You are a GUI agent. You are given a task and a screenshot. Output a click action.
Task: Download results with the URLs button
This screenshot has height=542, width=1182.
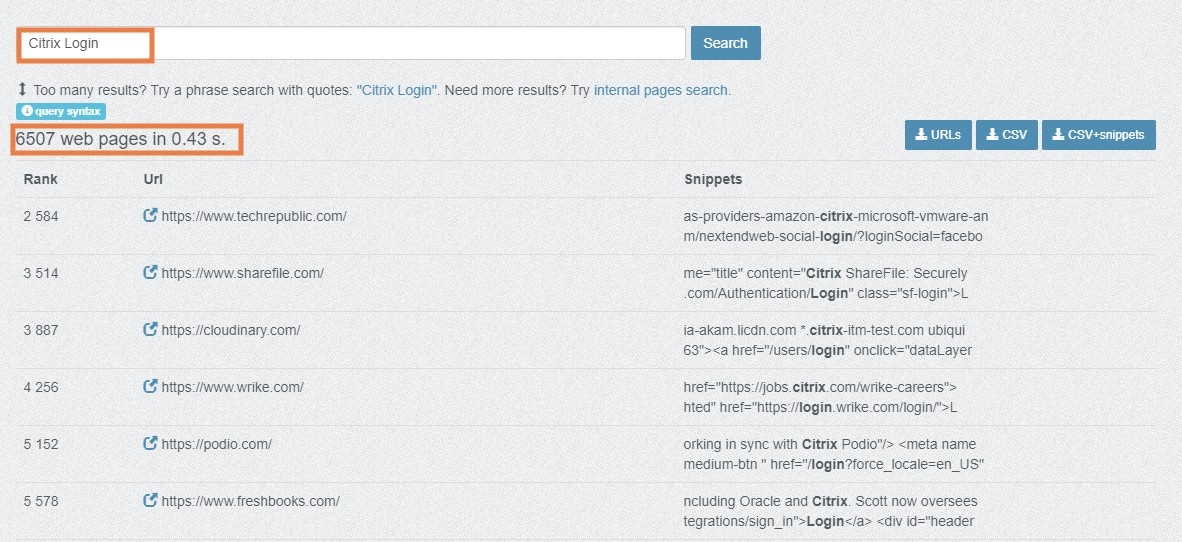(x=937, y=135)
